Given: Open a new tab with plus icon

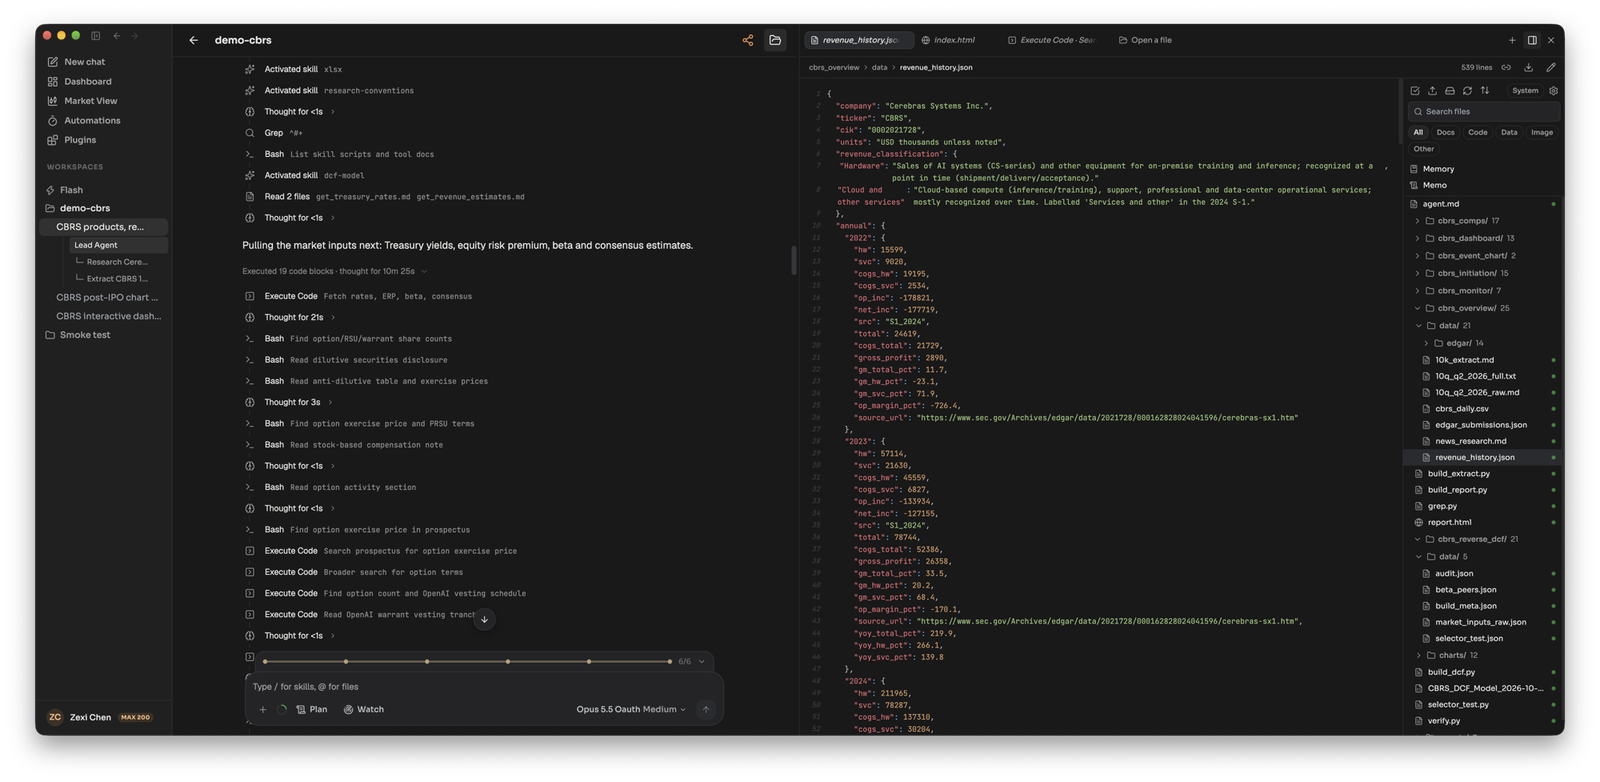Looking at the screenshot, I should click(x=1512, y=40).
